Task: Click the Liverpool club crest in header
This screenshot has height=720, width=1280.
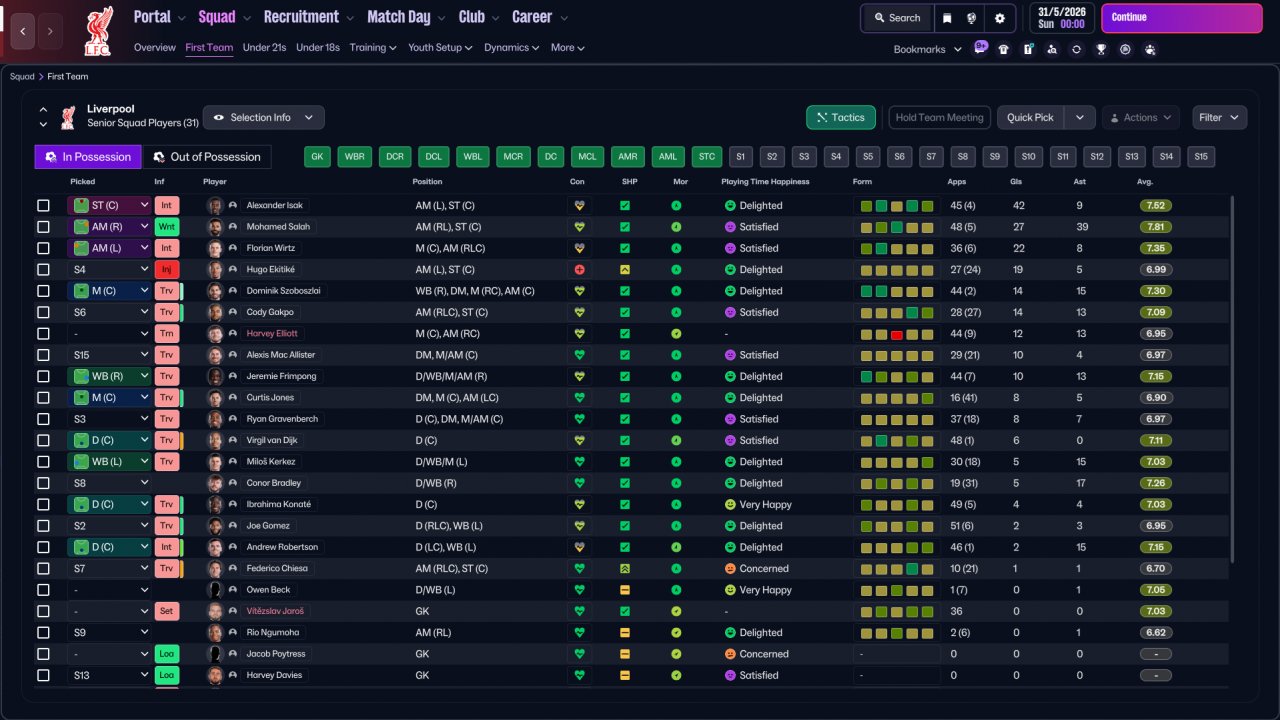Action: 98,30
